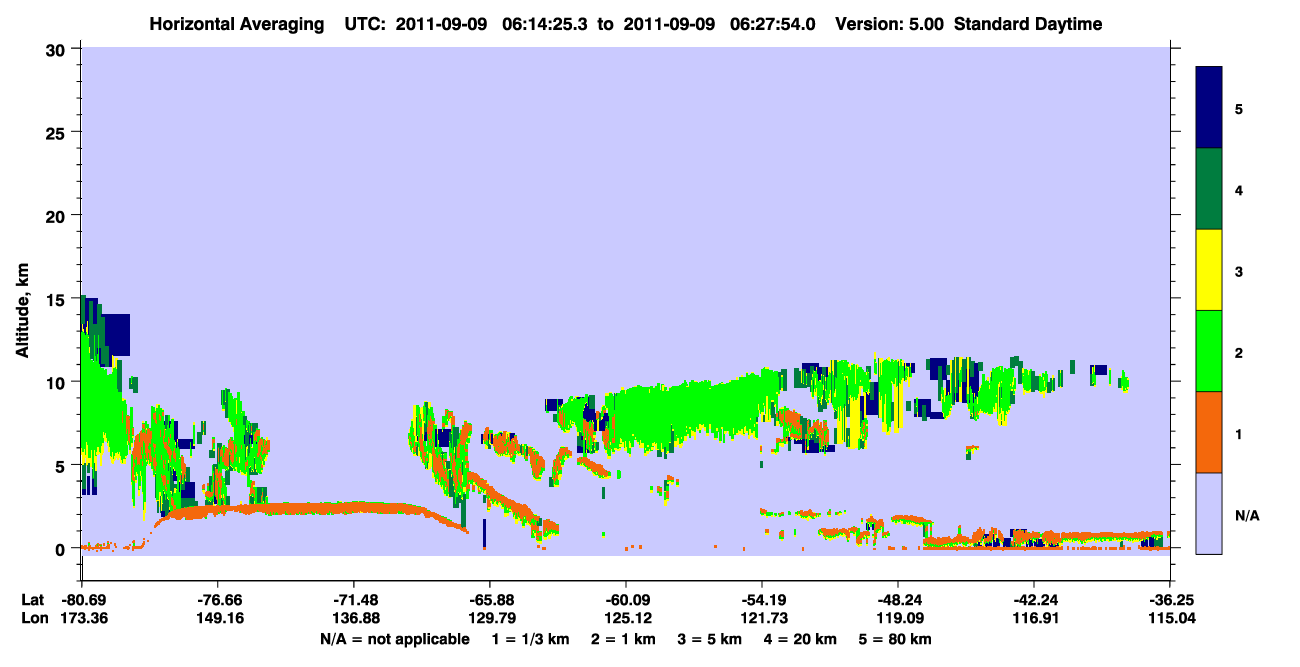
Task: Click the orange level 1 color swatch
Action: (1209, 432)
